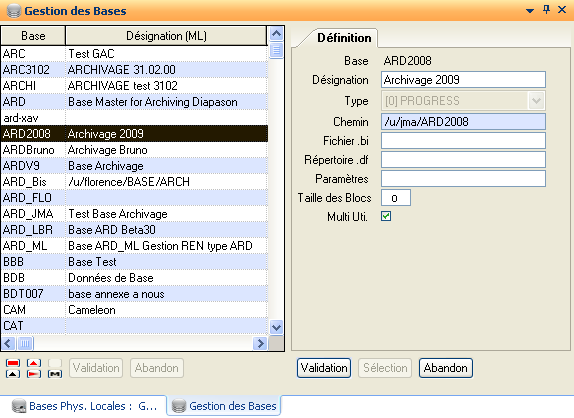The image size is (574, 418).
Task: Click the red up-triangle icon button
Action: [34, 363]
